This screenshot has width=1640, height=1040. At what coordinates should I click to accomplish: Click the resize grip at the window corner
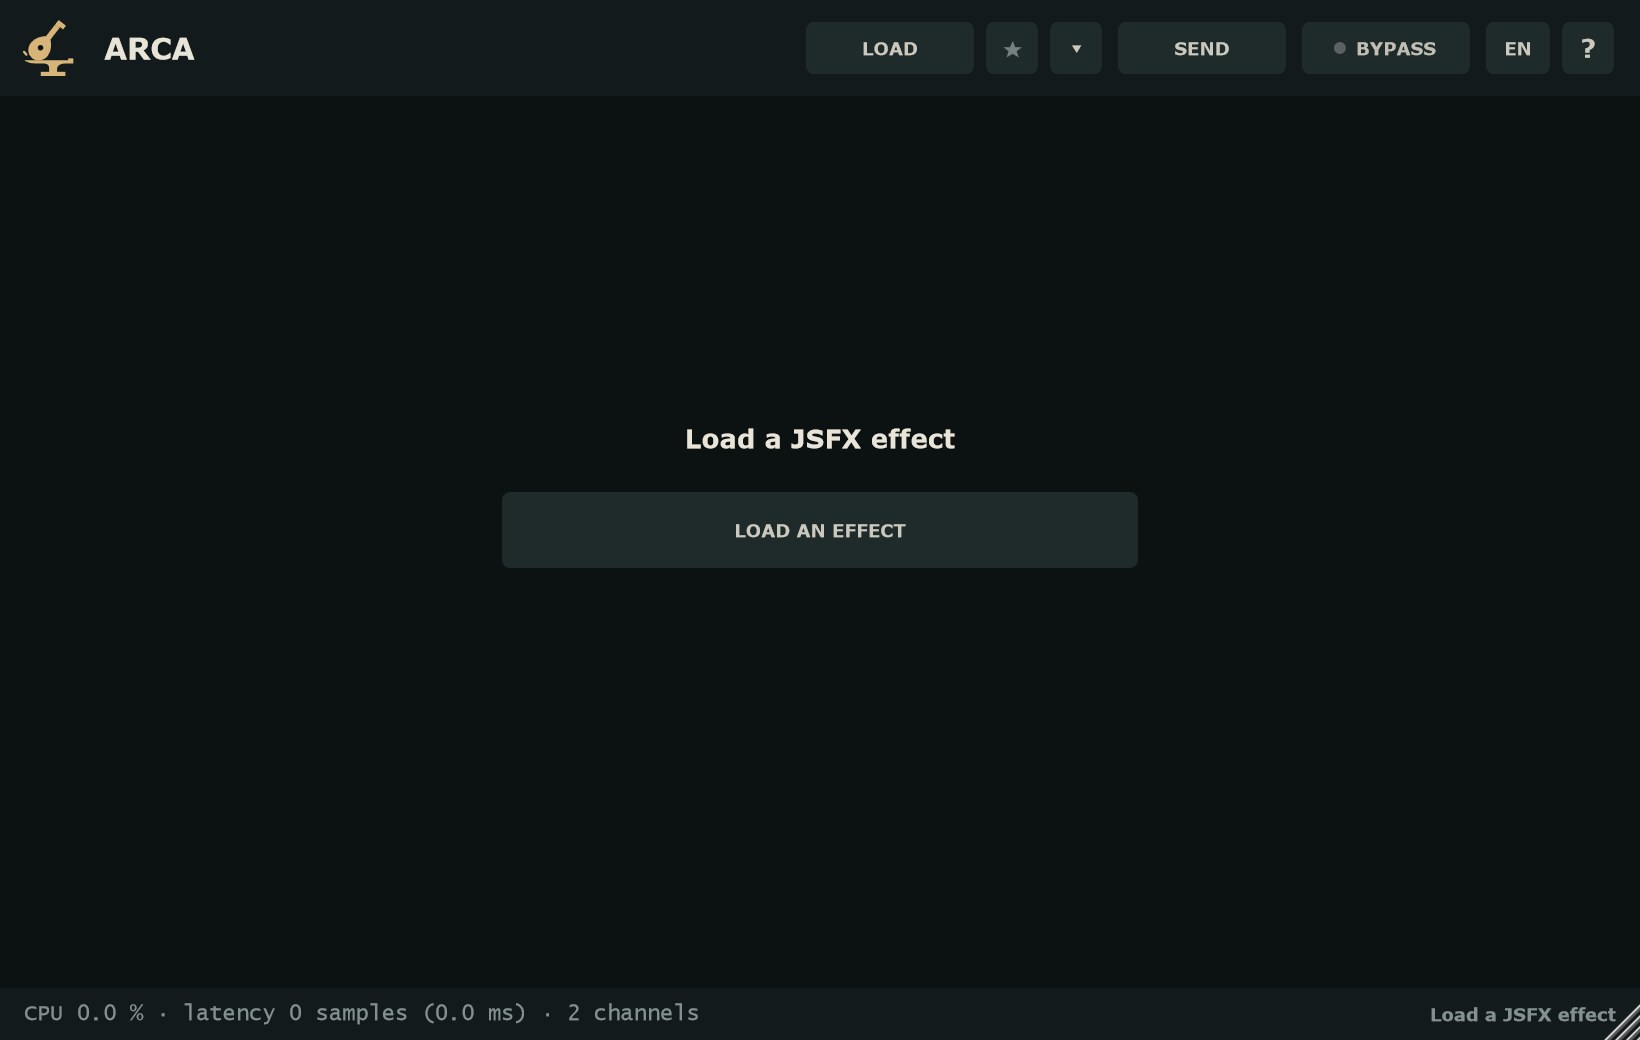click(x=1624, y=1024)
